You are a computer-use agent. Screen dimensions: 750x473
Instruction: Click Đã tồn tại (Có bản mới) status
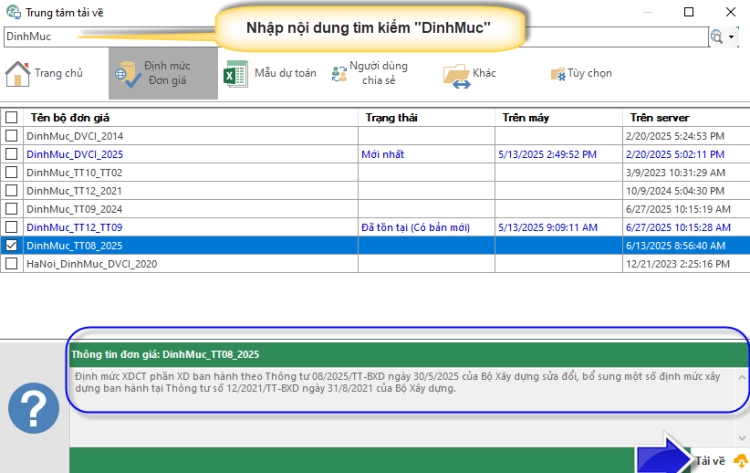tap(415, 227)
